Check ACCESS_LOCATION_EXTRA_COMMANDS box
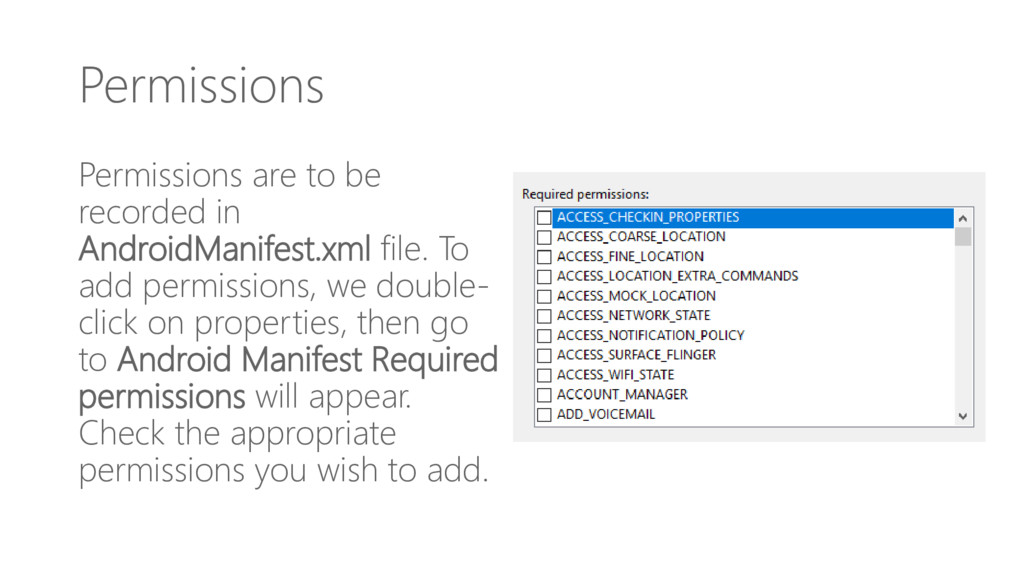Viewport: 1024px width, 576px height. pyautogui.click(x=544, y=276)
